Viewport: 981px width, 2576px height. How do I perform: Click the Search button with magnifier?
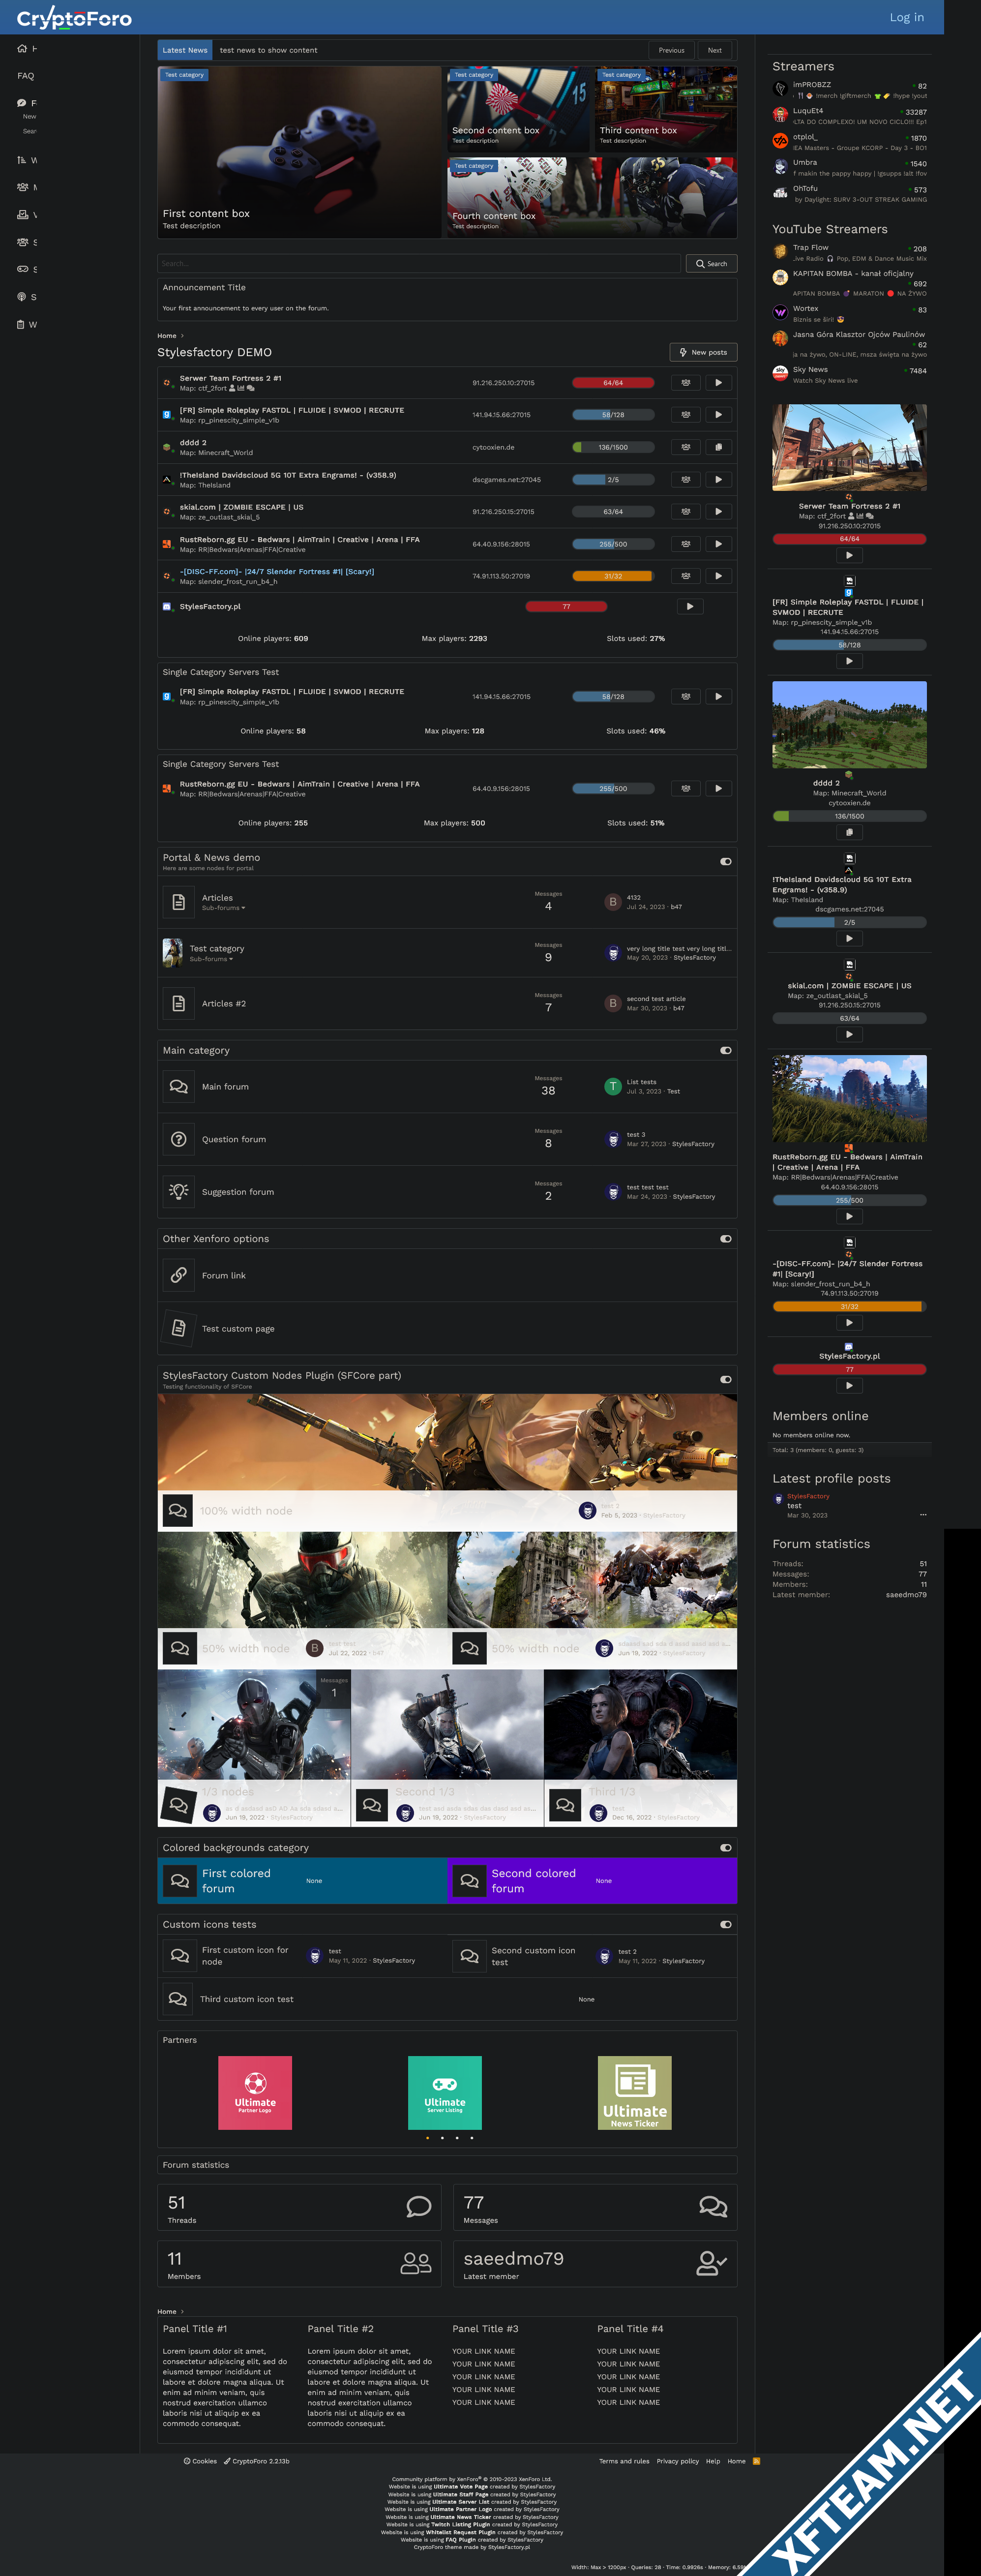pos(711,264)
